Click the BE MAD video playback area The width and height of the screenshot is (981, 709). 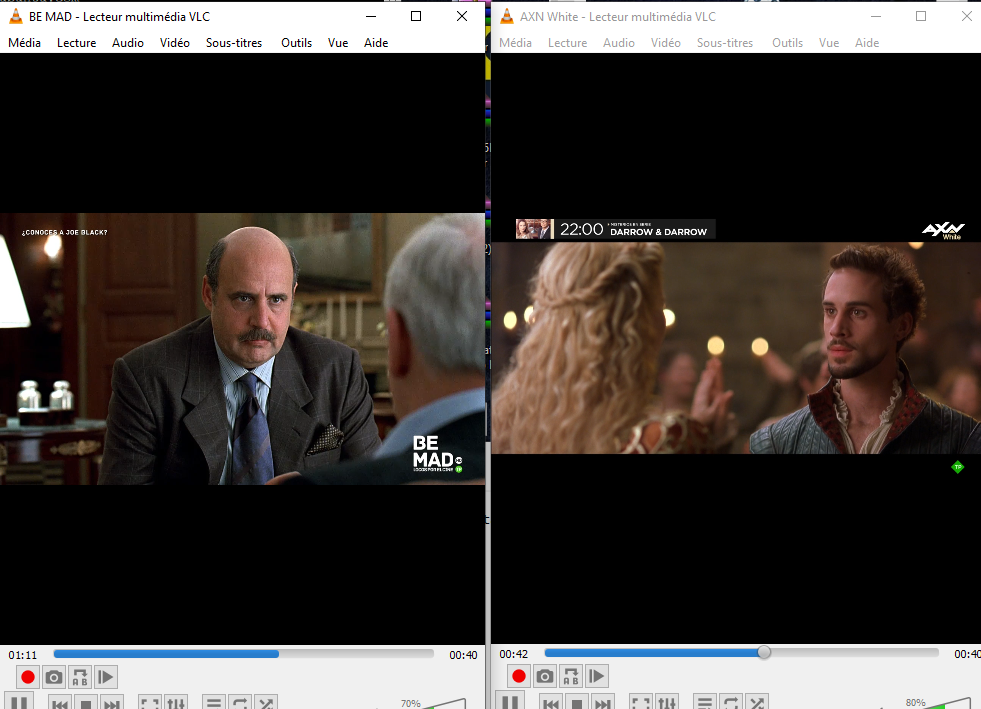tap(242, 349)
